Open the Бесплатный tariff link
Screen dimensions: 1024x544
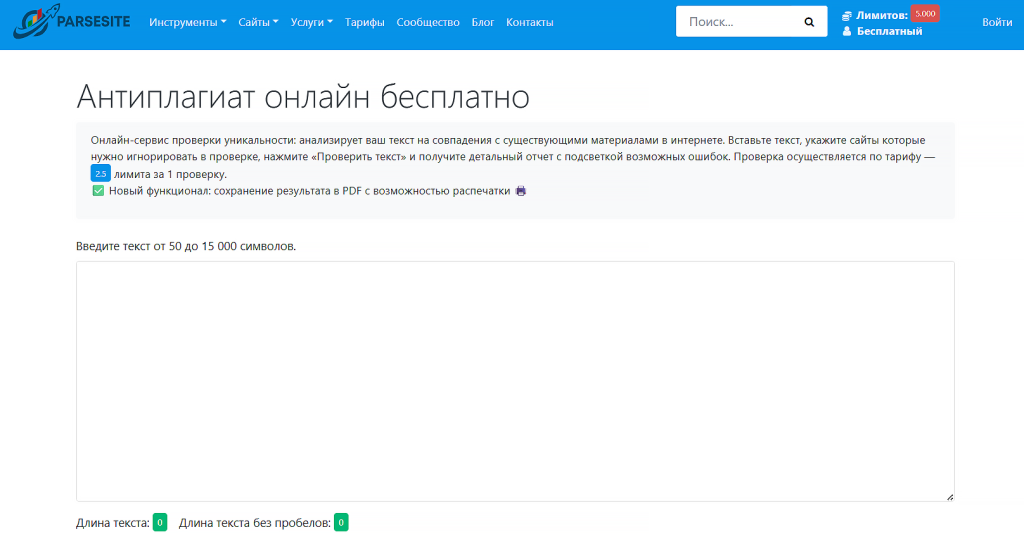(x=889, y=31)
